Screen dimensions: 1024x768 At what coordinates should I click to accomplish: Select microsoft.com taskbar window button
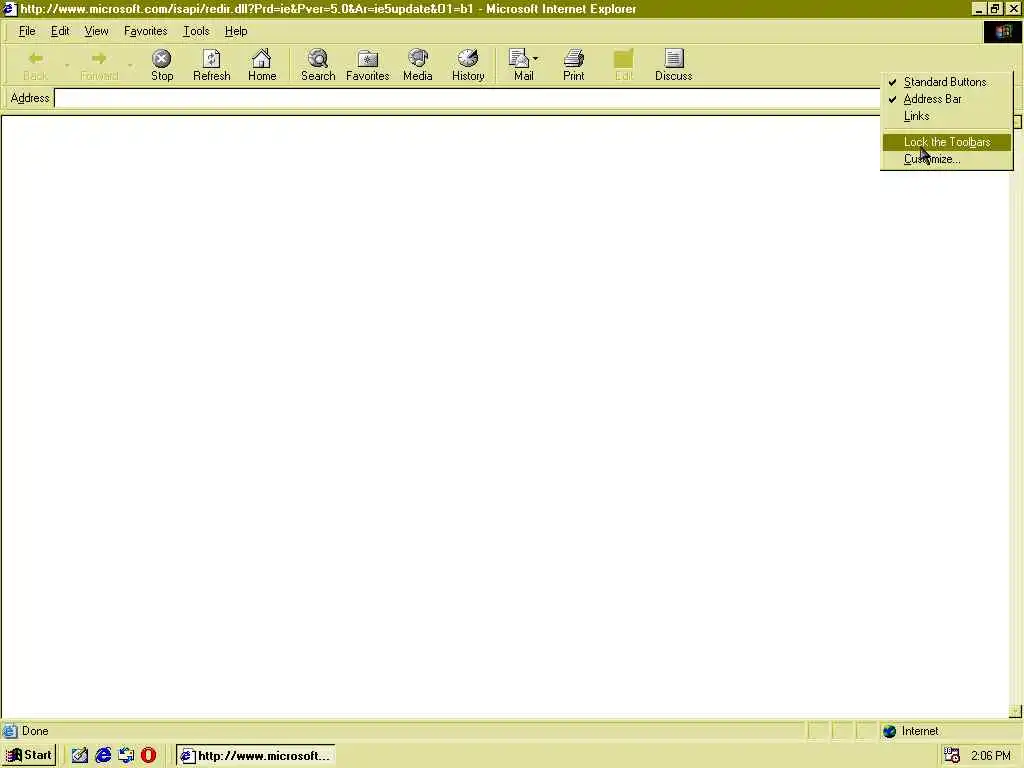pyautogui.click(x=255, y=756)
